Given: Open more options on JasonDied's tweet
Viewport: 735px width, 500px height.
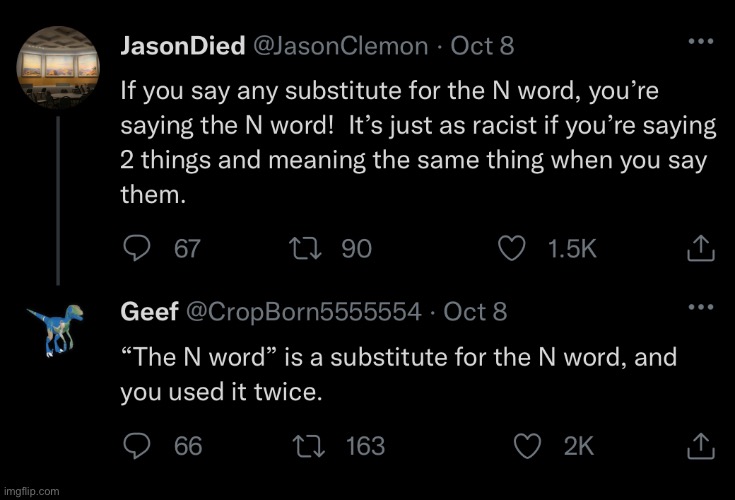Looking at the screenshot, I should tap(701, 42).
